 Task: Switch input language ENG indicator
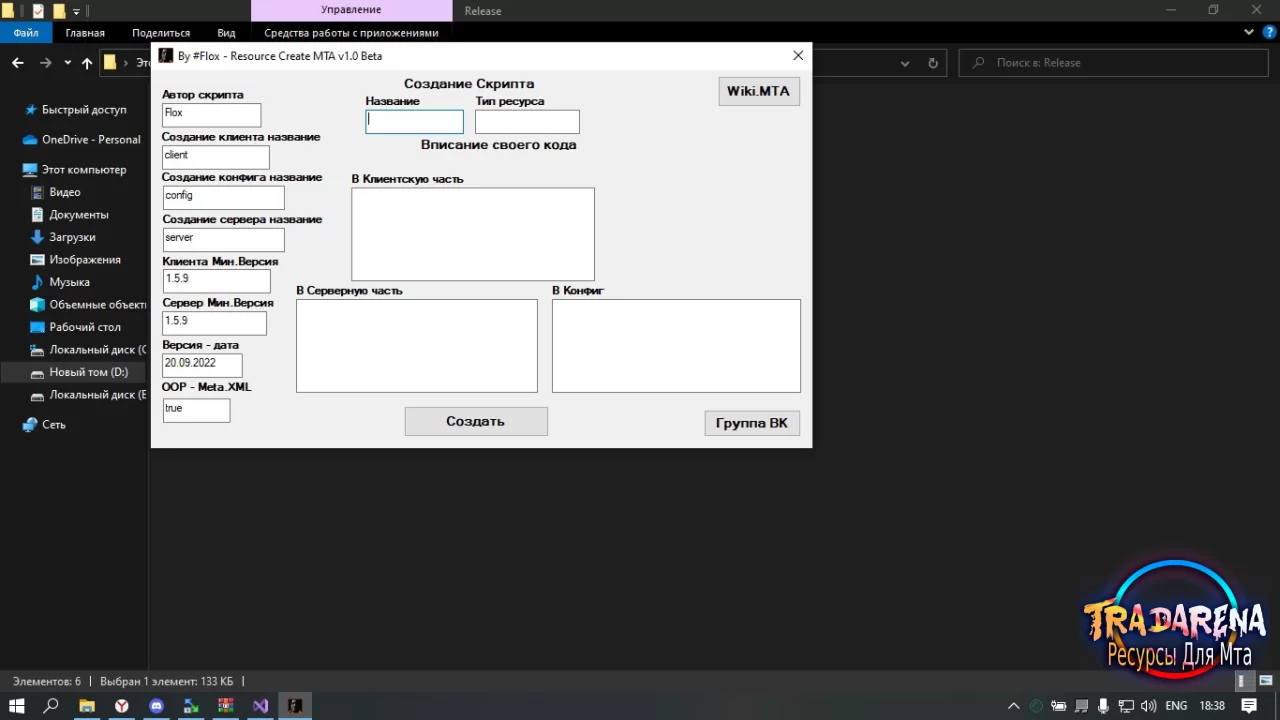(1176, 705)
